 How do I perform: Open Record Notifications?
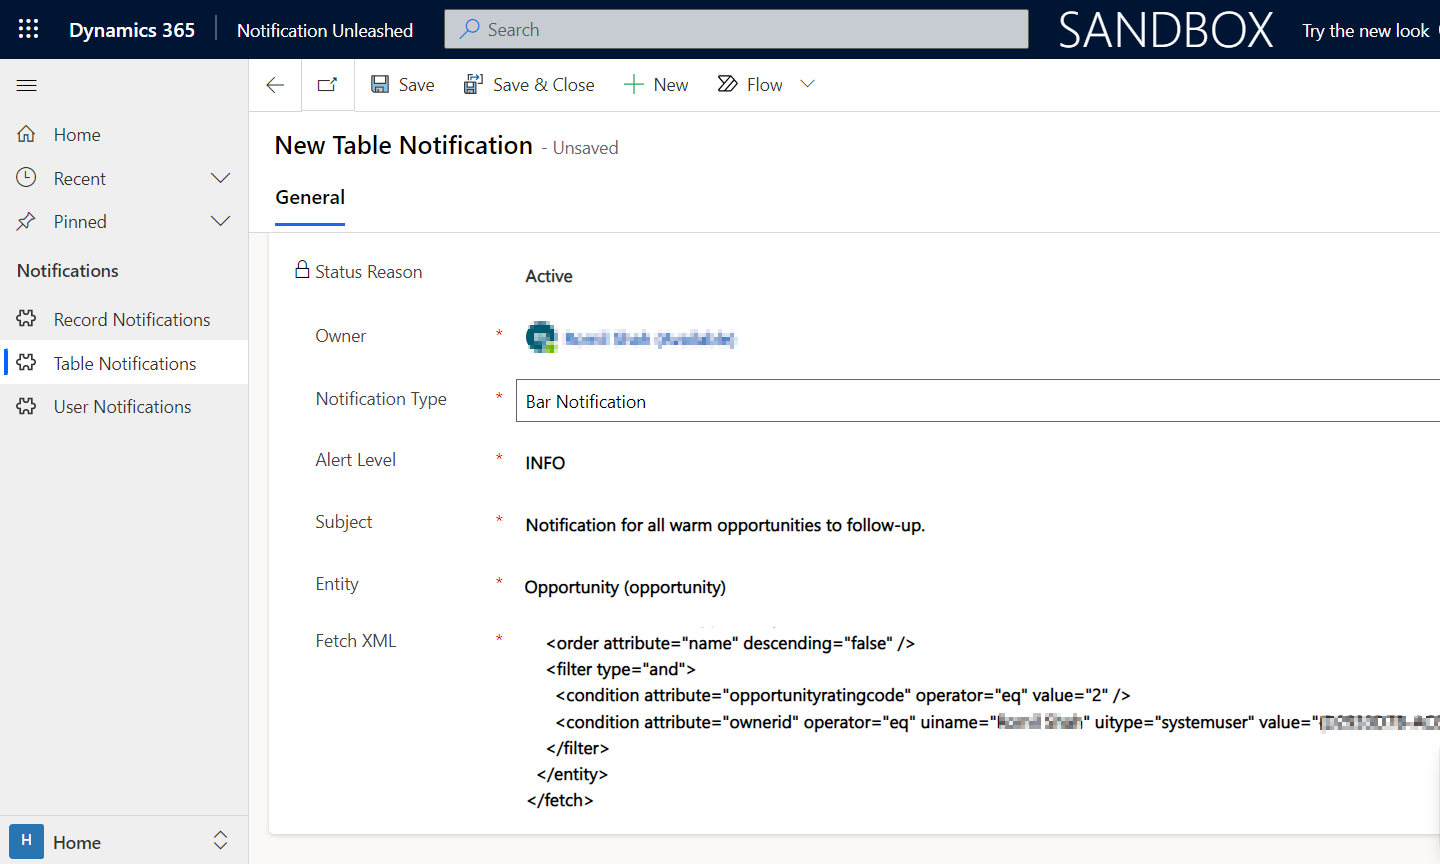pos(124,319)
